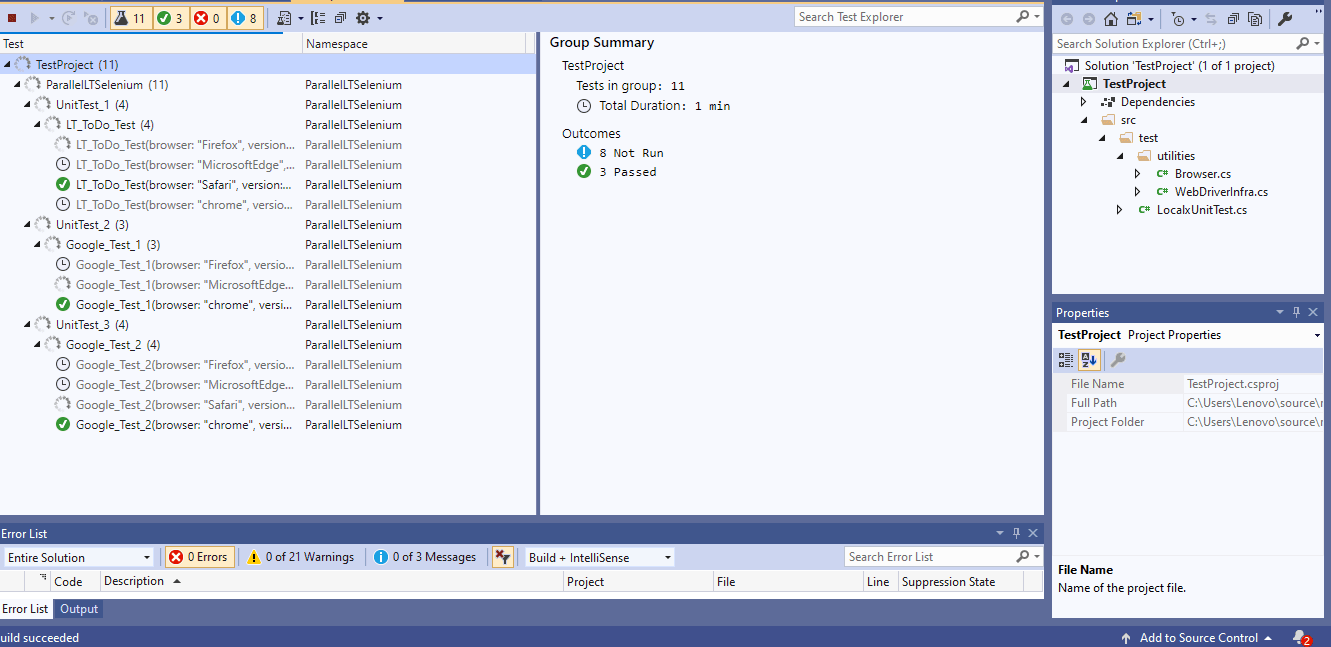This screenshot has width=1331, height=647.
Task: Show all 11 tests filter
Action: [x=131, y=17]
